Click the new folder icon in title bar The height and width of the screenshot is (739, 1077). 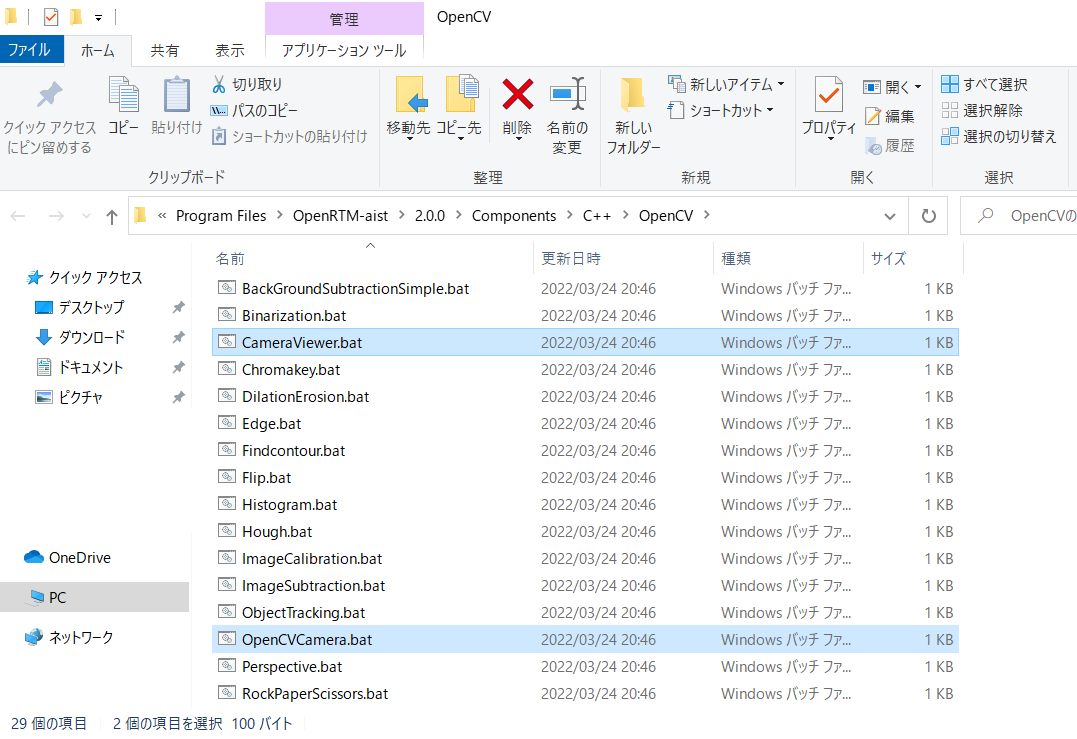point(76,16)
